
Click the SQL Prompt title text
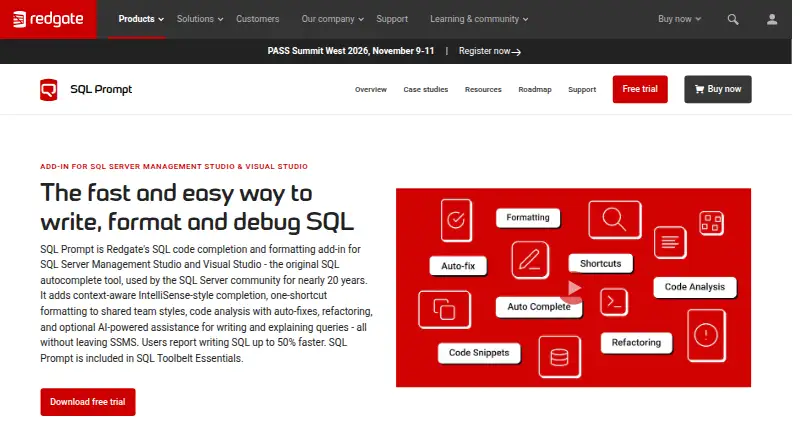[x=101, y=90]
